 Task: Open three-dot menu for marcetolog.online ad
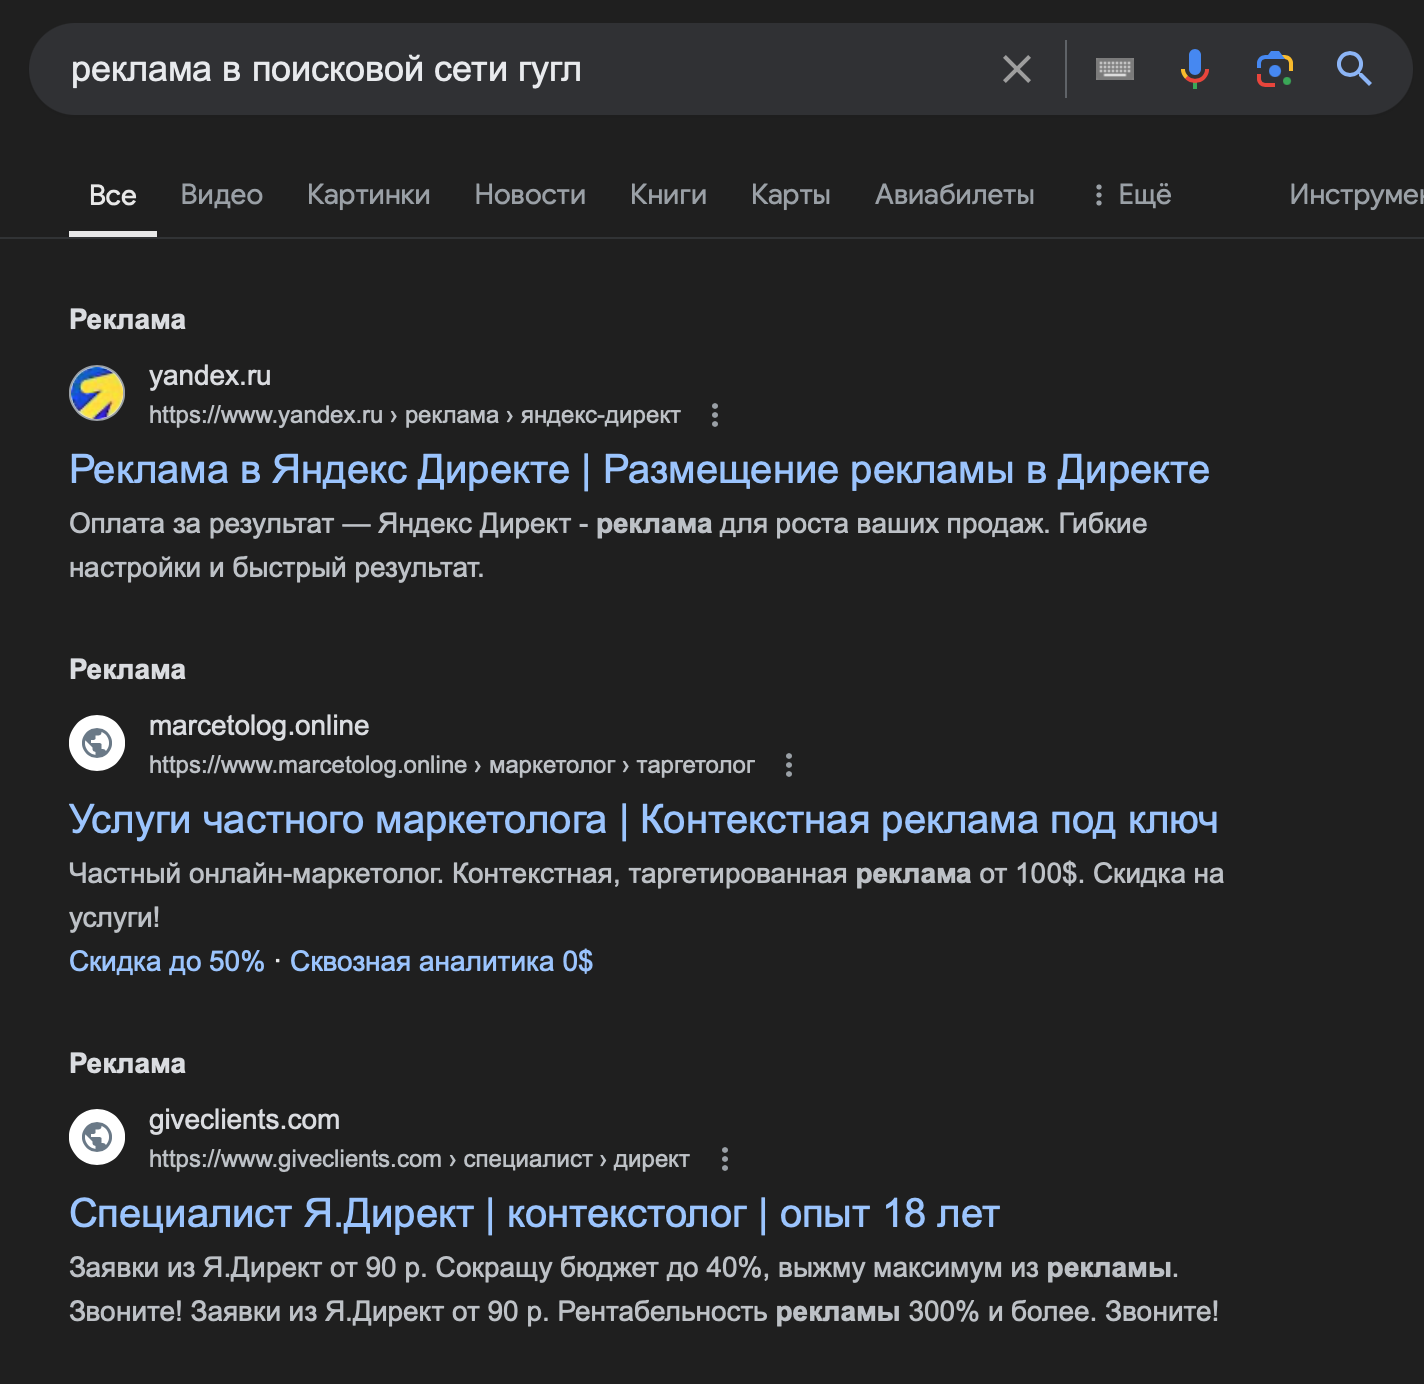click(x=789, y=765)
